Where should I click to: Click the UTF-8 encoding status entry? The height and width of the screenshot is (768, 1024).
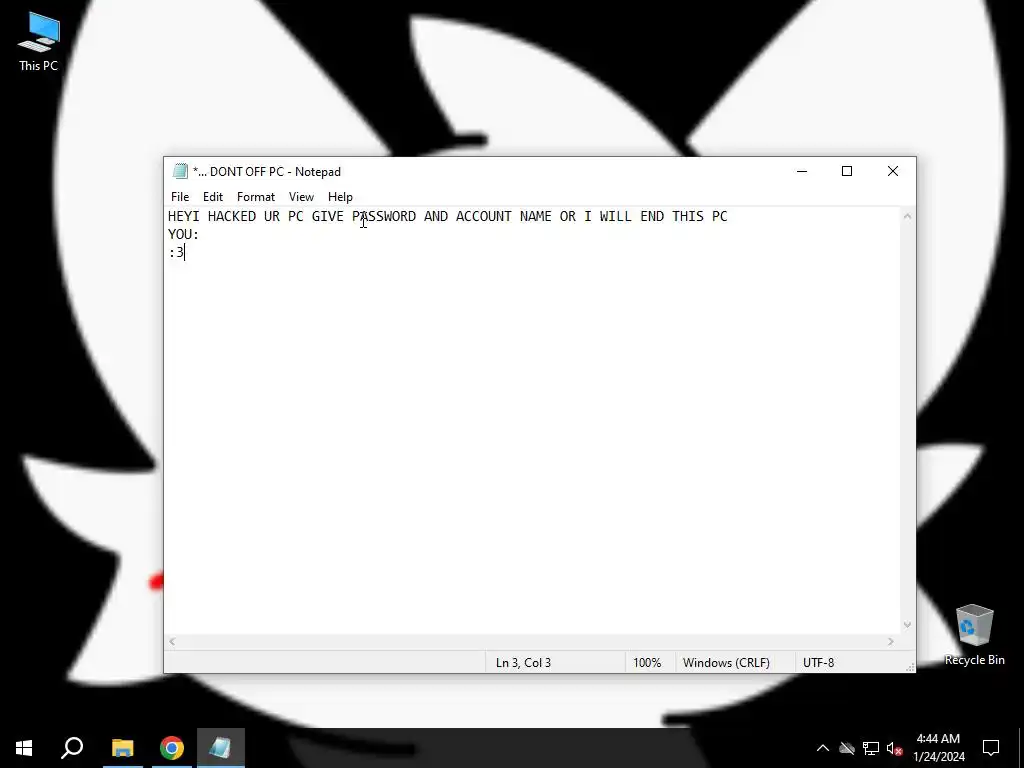coord(818,662)
